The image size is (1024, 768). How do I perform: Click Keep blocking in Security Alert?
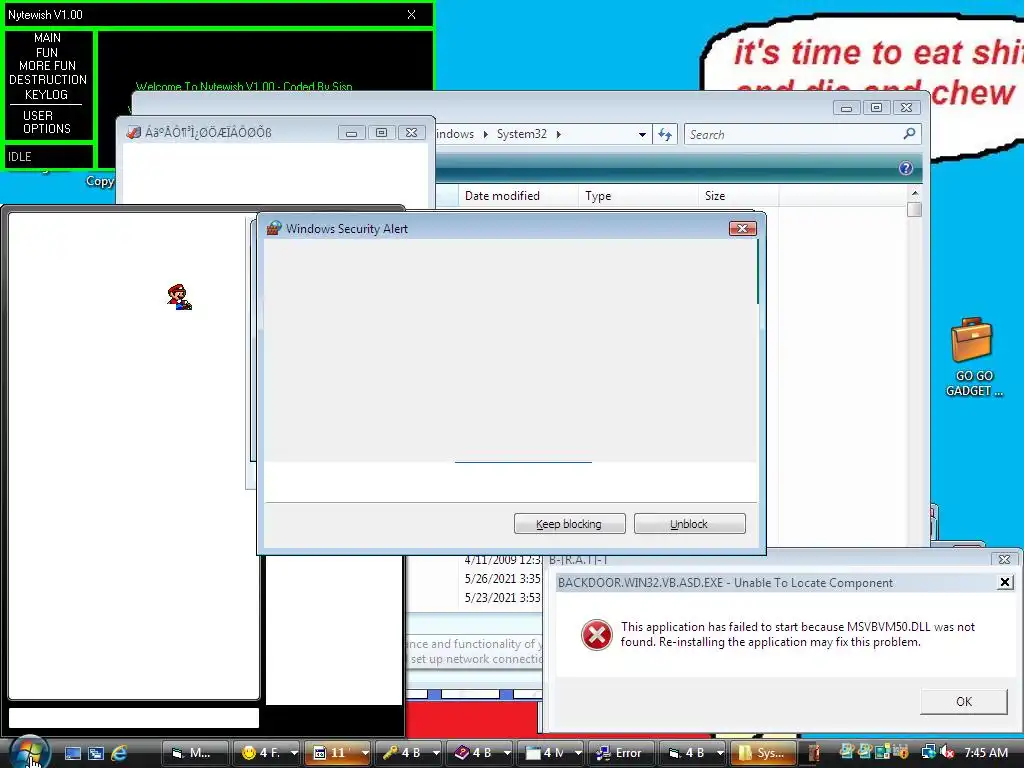point(569,524)
